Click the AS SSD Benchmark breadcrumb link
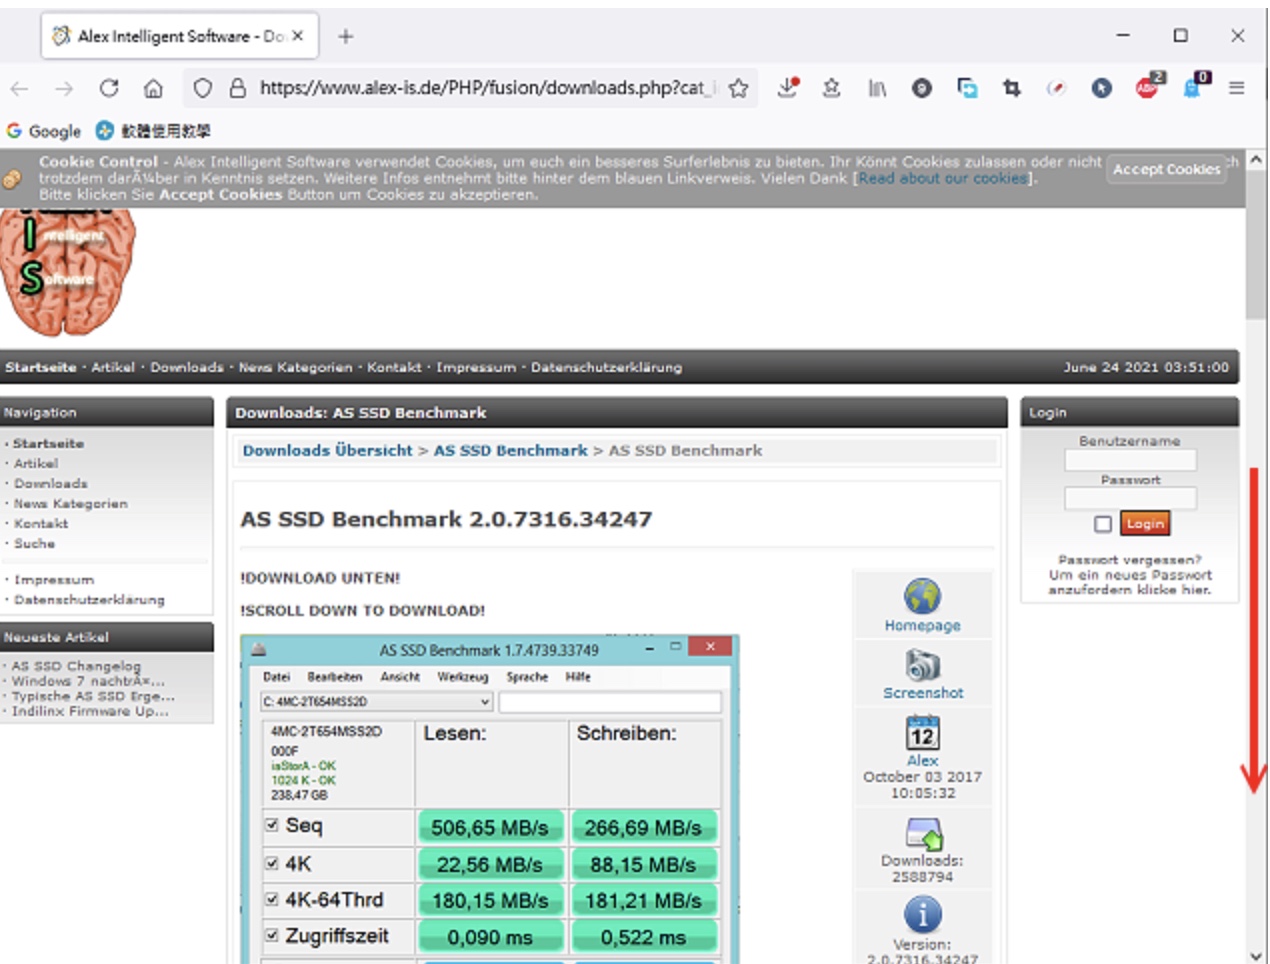 (x=510, y=450)
